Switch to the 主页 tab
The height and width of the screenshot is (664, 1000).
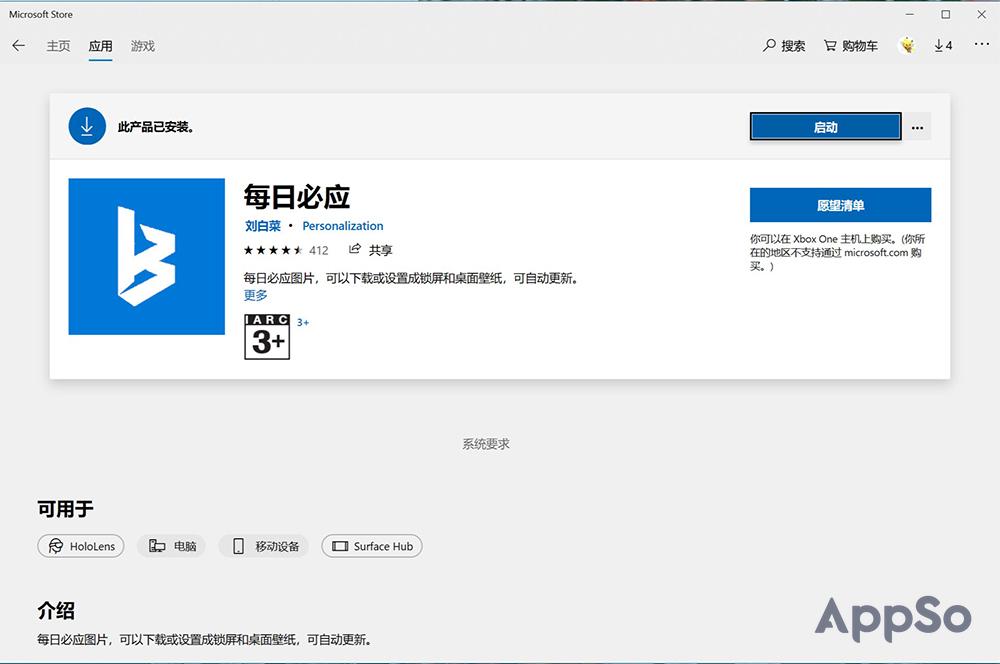point(58,46)
